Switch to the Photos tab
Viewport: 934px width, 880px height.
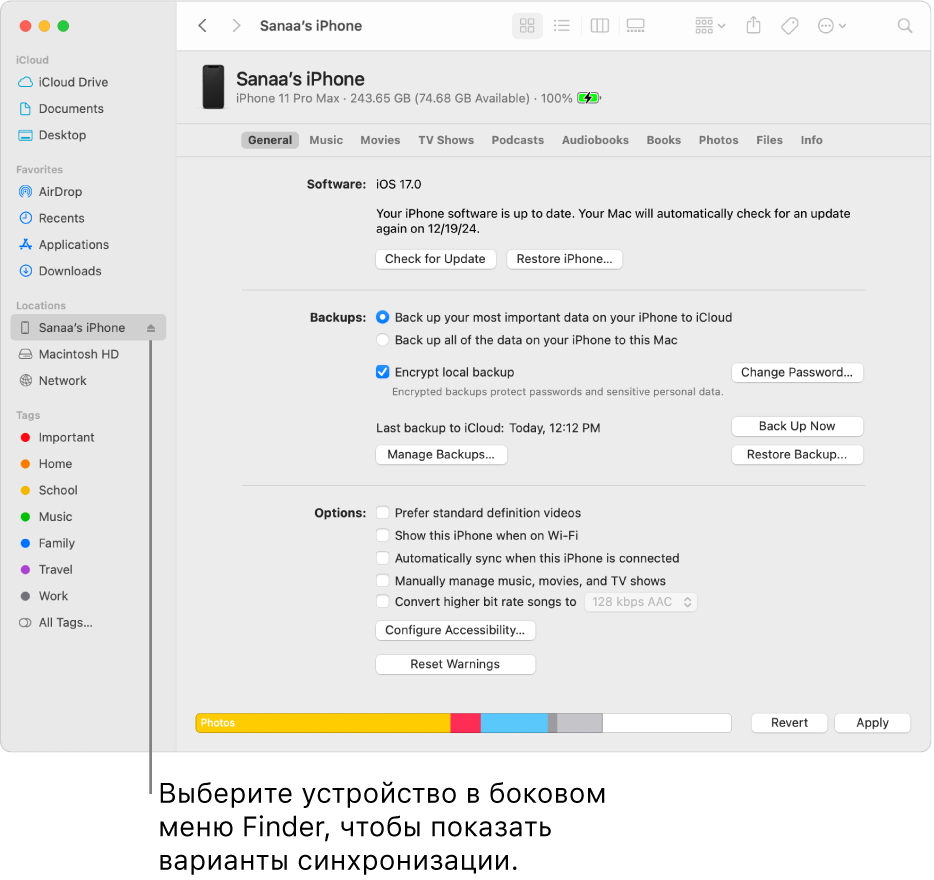pos(718,140)
